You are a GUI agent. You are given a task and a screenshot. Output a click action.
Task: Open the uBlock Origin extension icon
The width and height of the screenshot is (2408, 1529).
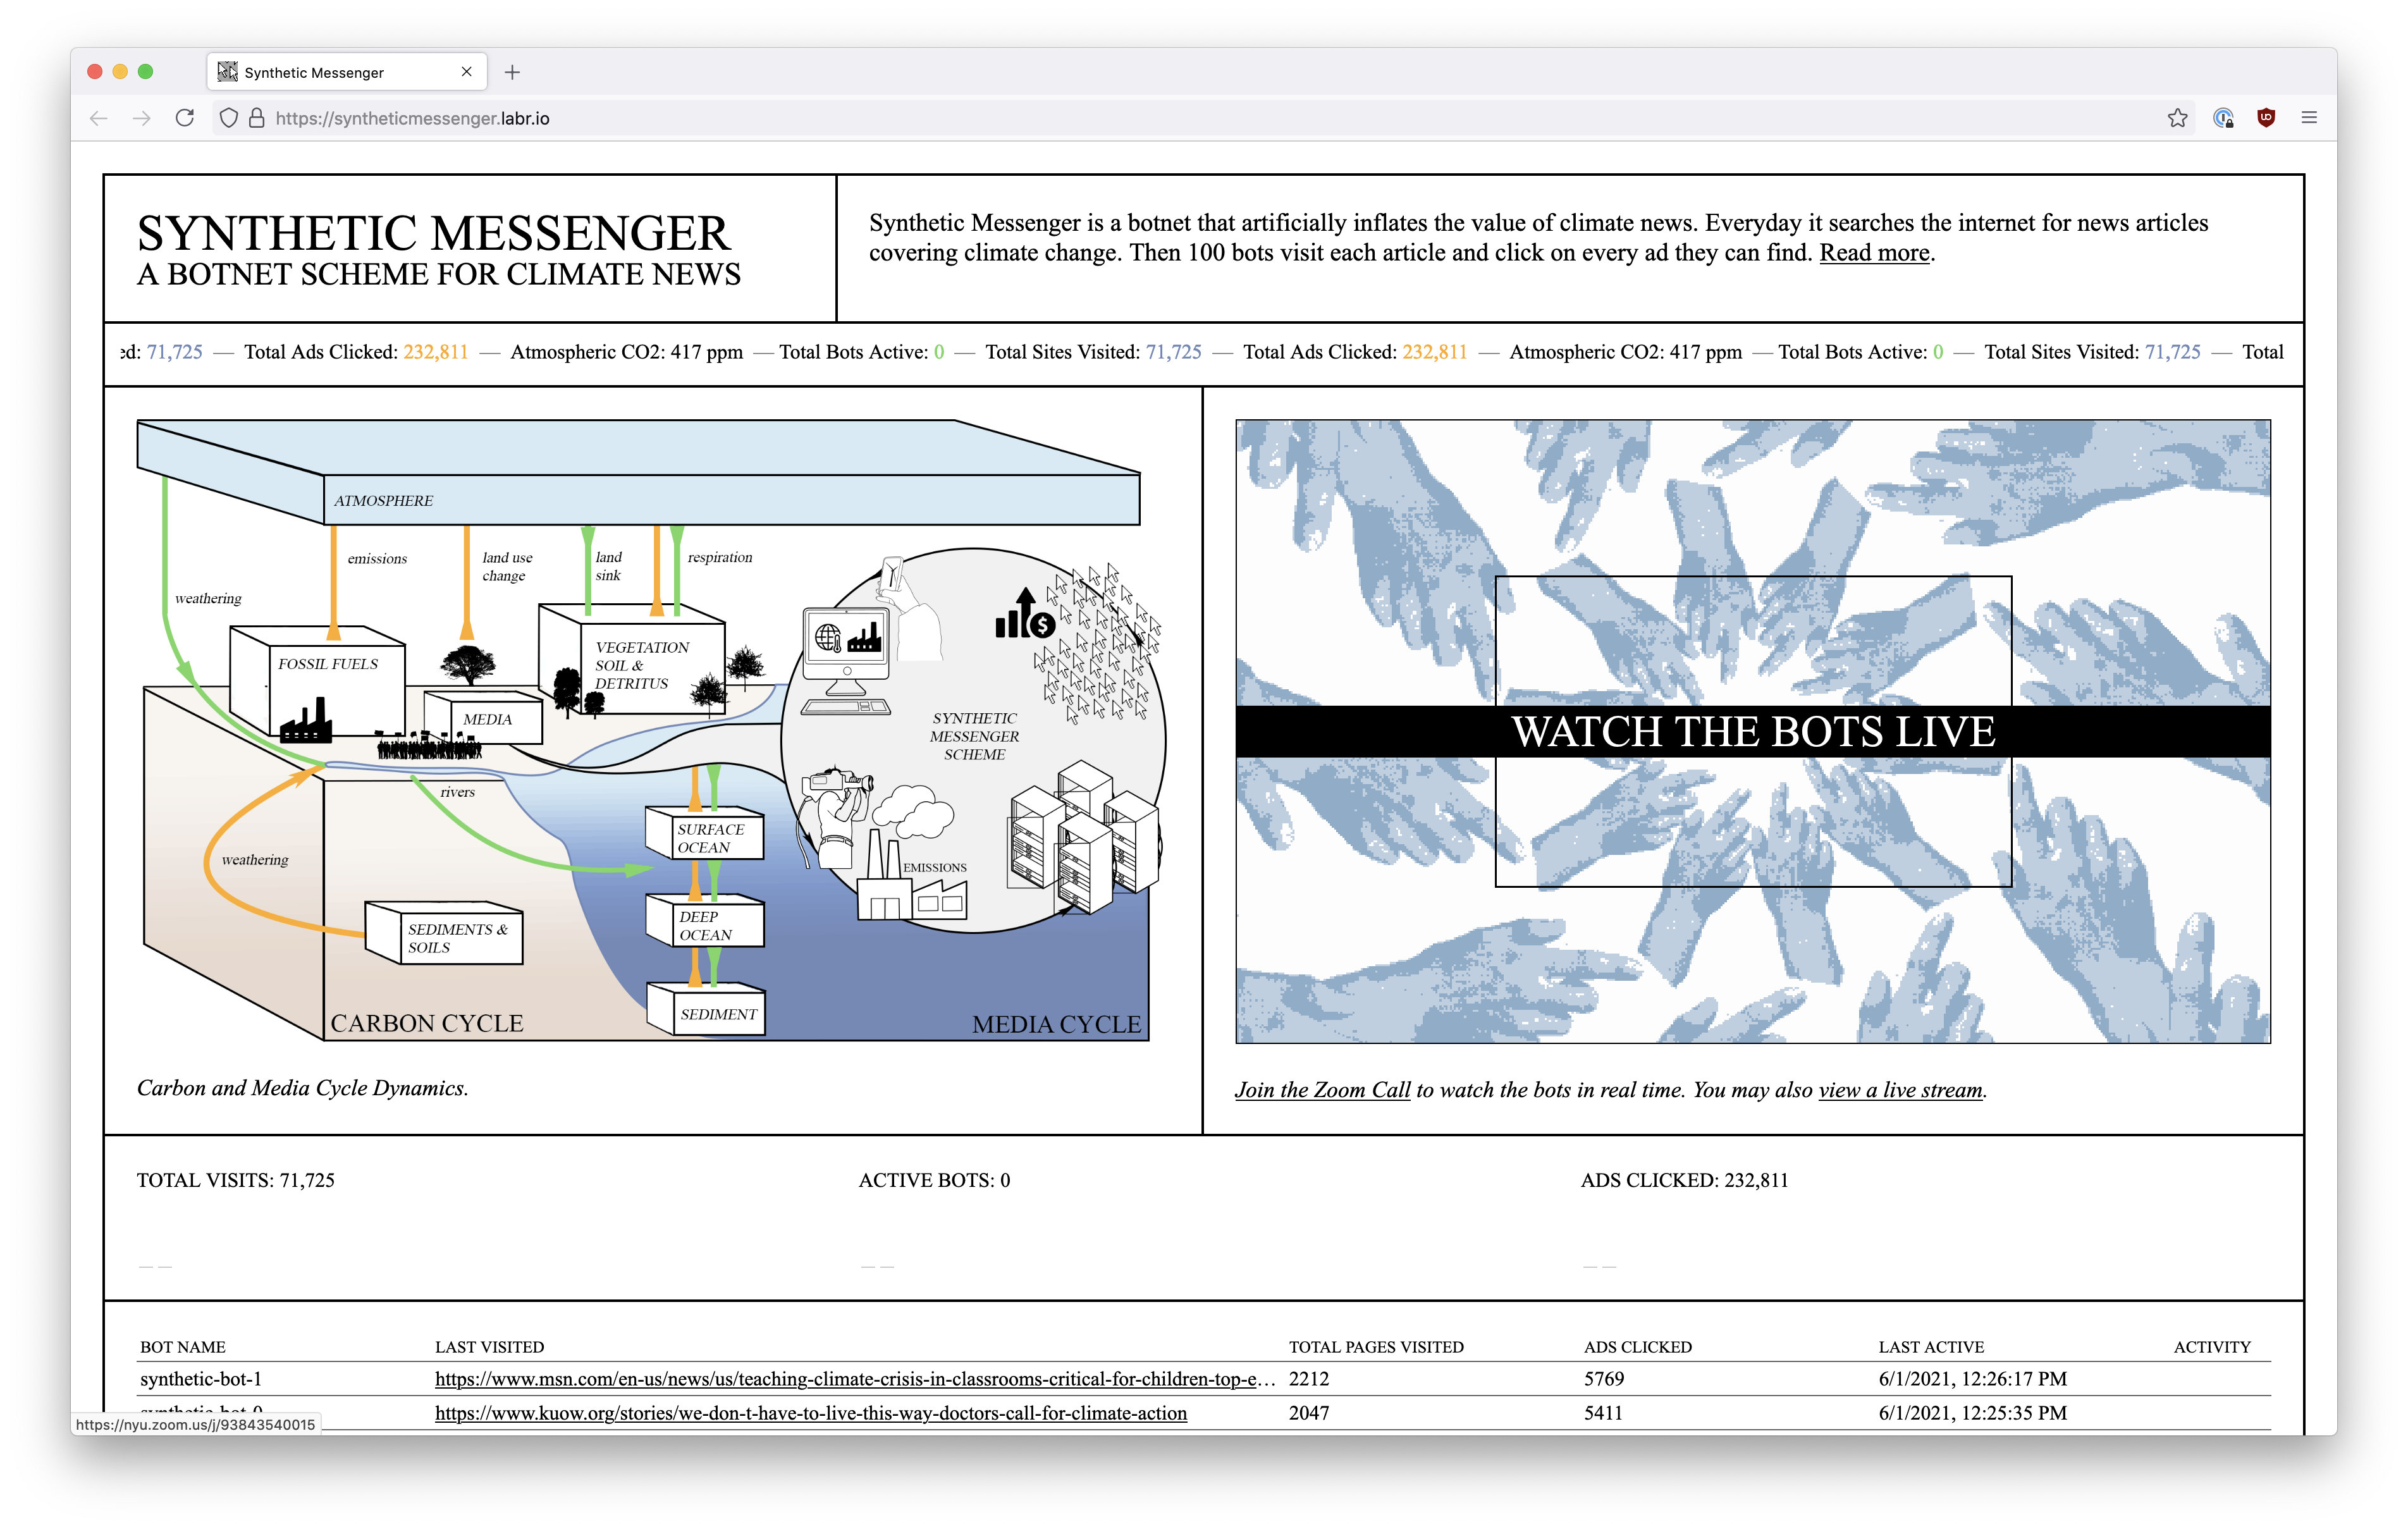click(x=2266, y=118)
